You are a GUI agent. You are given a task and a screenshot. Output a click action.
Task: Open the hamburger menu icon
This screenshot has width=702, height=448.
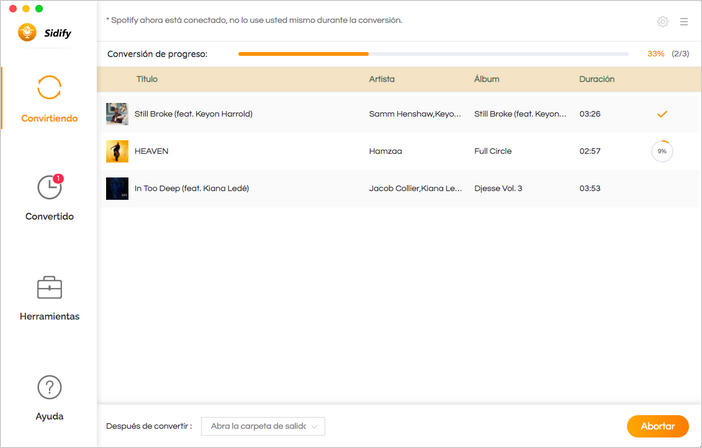684,21
